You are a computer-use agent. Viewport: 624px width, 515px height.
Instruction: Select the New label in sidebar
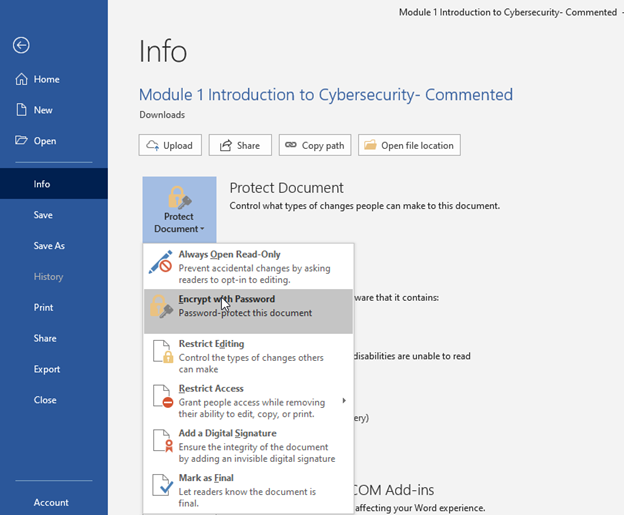tap(43, 110)
